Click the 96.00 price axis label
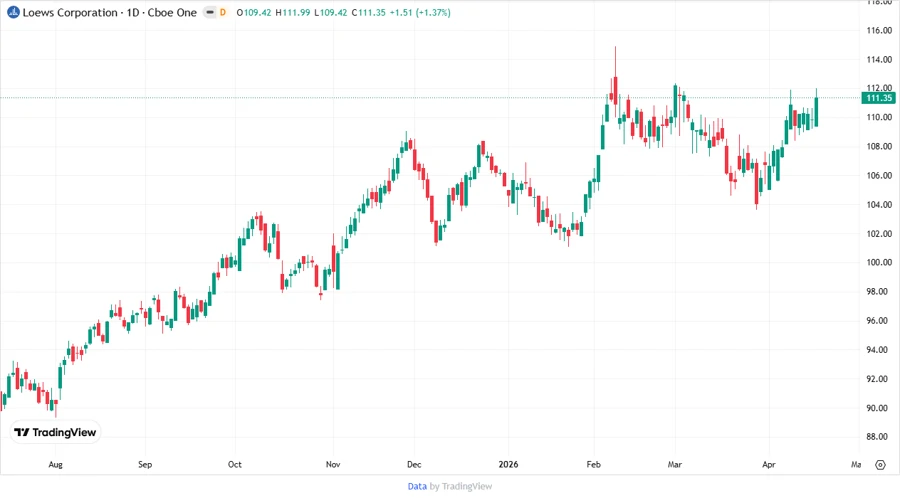900x498 pixels. [879, 321]
